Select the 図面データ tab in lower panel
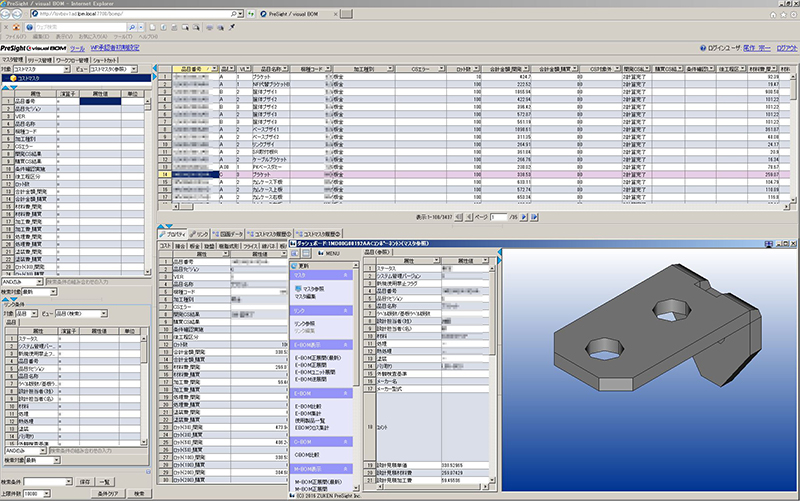 click(228, 234)
